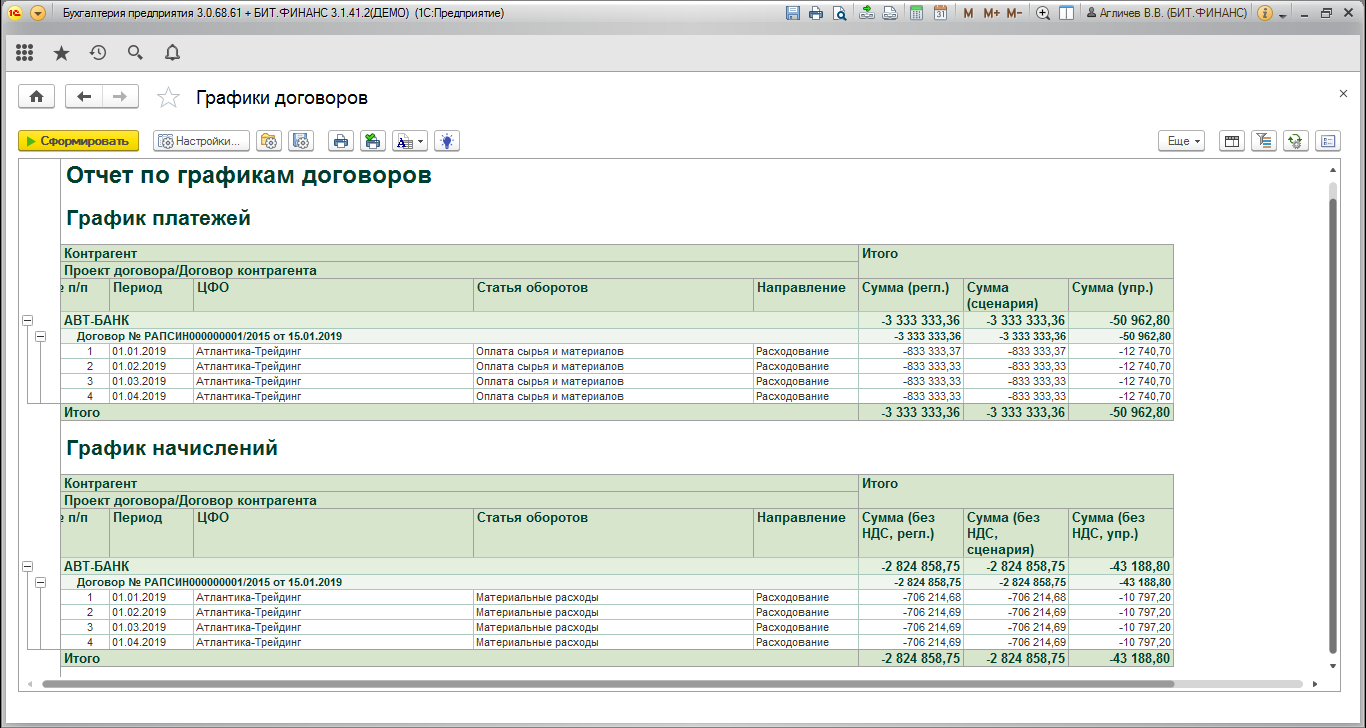
Task: Select the График платежей heading
Action: point(158,218)
